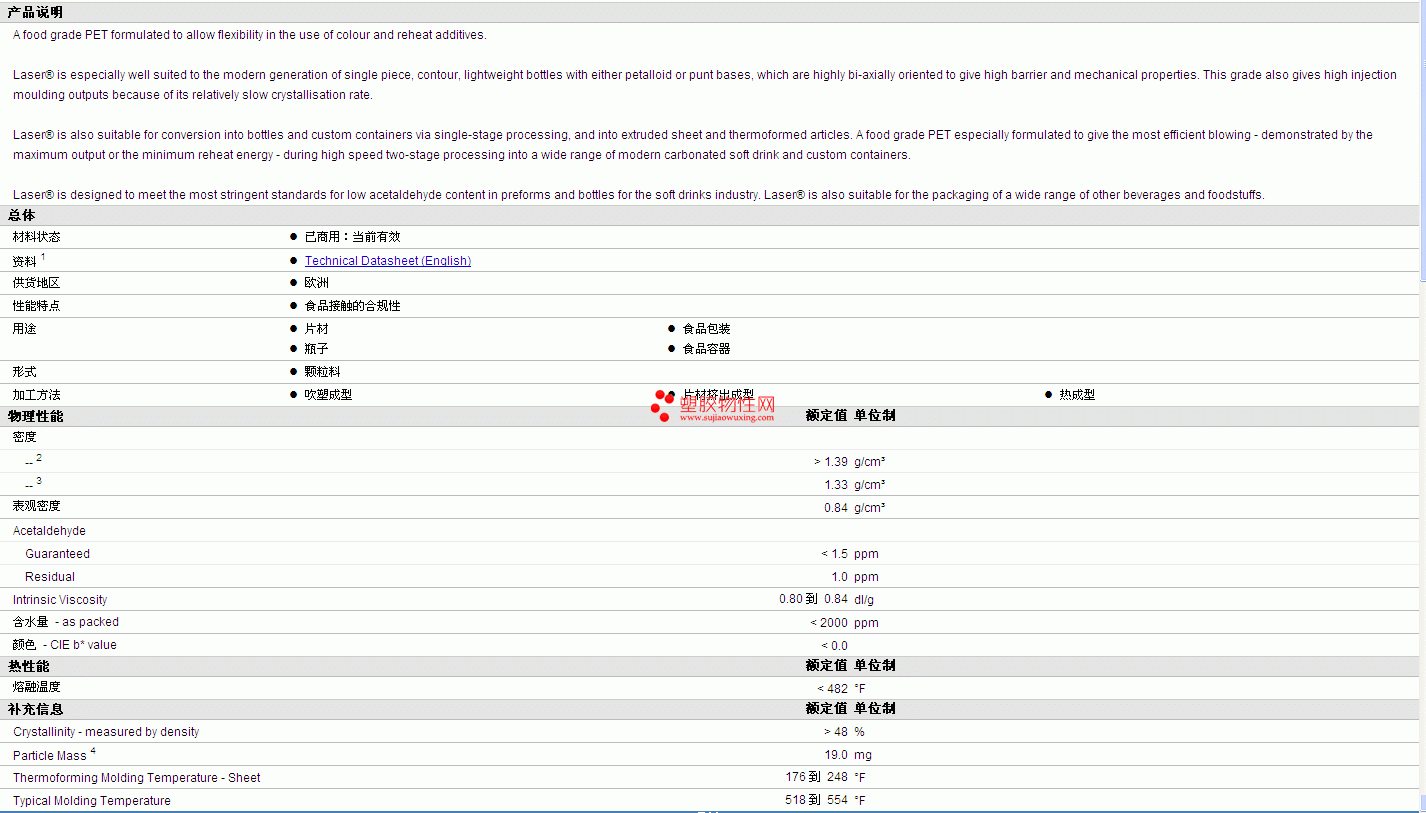
Task: Select the 性能特点 row label
Action: click(x=36, y=306)
